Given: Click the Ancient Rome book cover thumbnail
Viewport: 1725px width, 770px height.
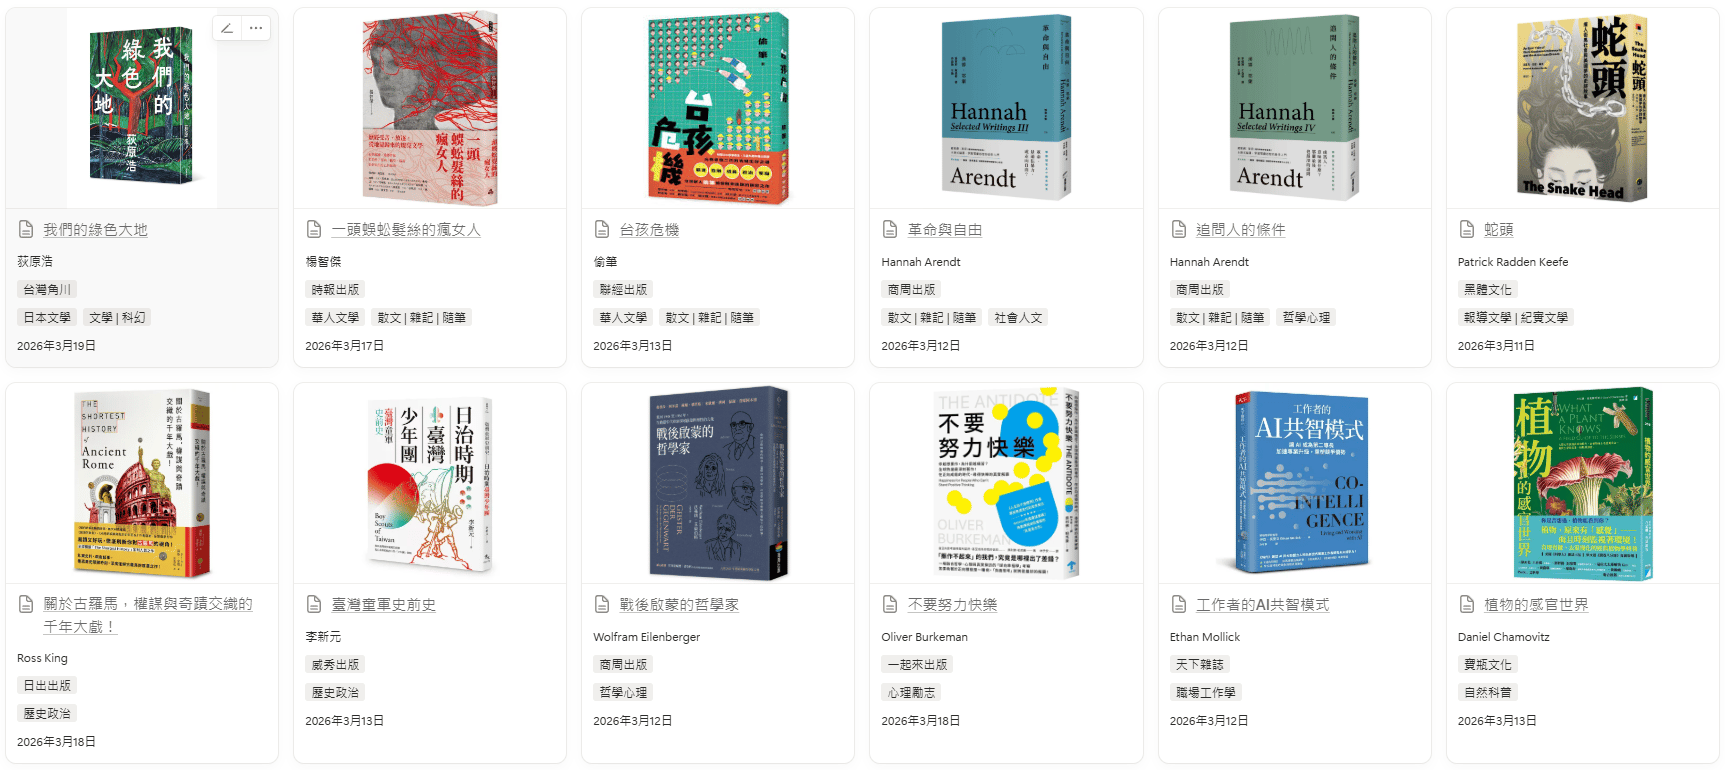Looking at the screenshot, I should [143, 483].
